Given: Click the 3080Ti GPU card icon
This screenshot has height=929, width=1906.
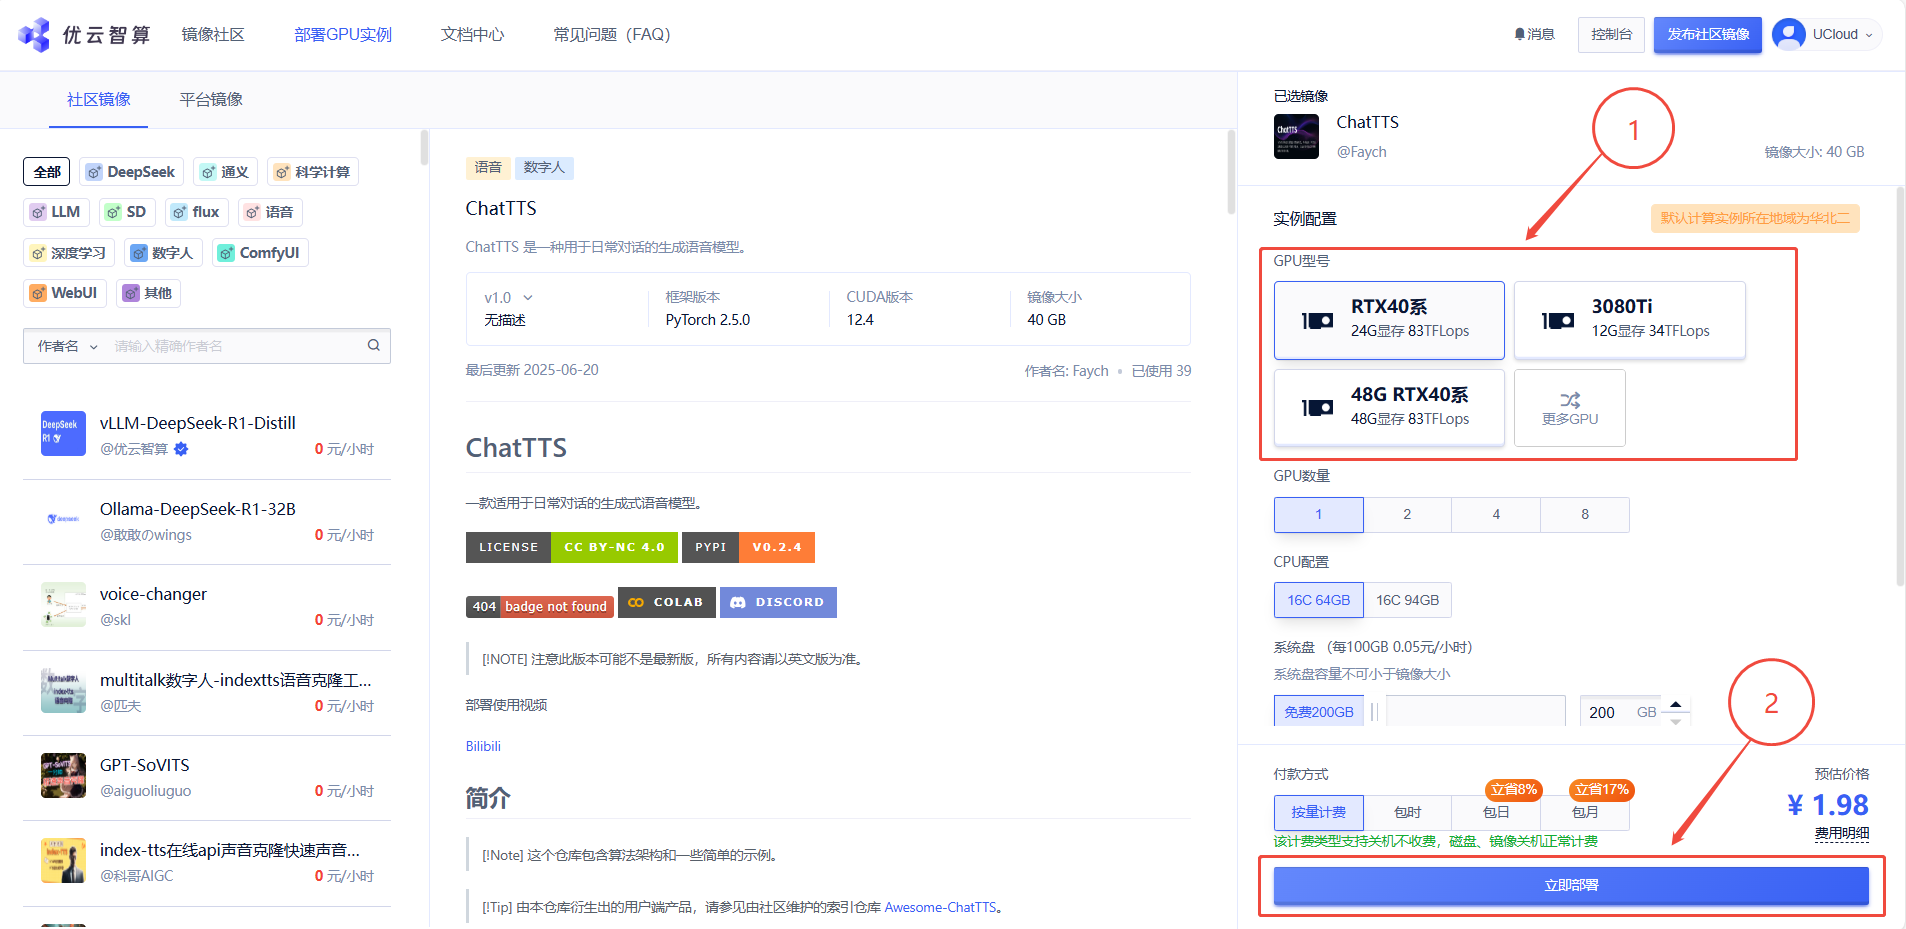Looking at the screenshot, I should tap(1557, 320).
